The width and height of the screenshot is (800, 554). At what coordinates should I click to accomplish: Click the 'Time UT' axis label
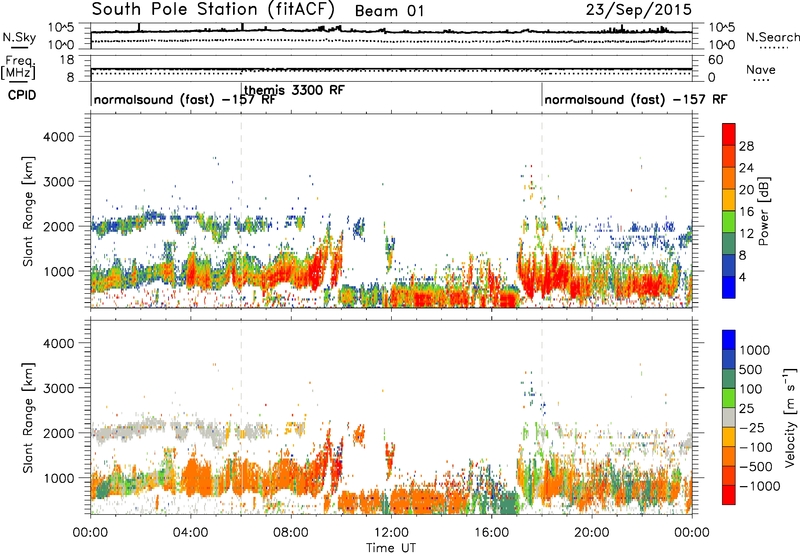point(391,548)
